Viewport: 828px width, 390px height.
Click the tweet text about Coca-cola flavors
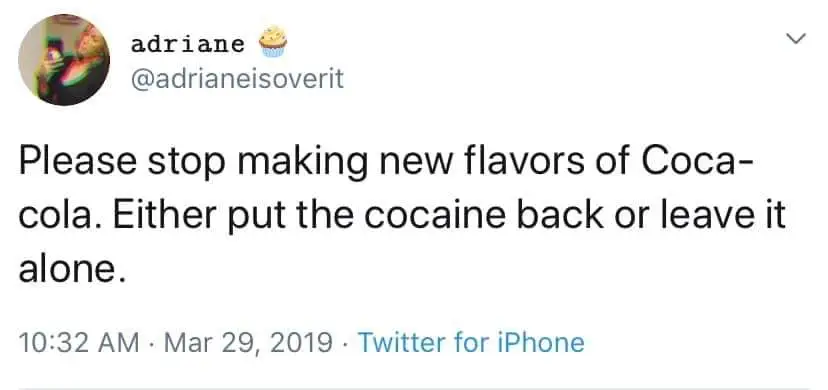(x=402, y=215)
